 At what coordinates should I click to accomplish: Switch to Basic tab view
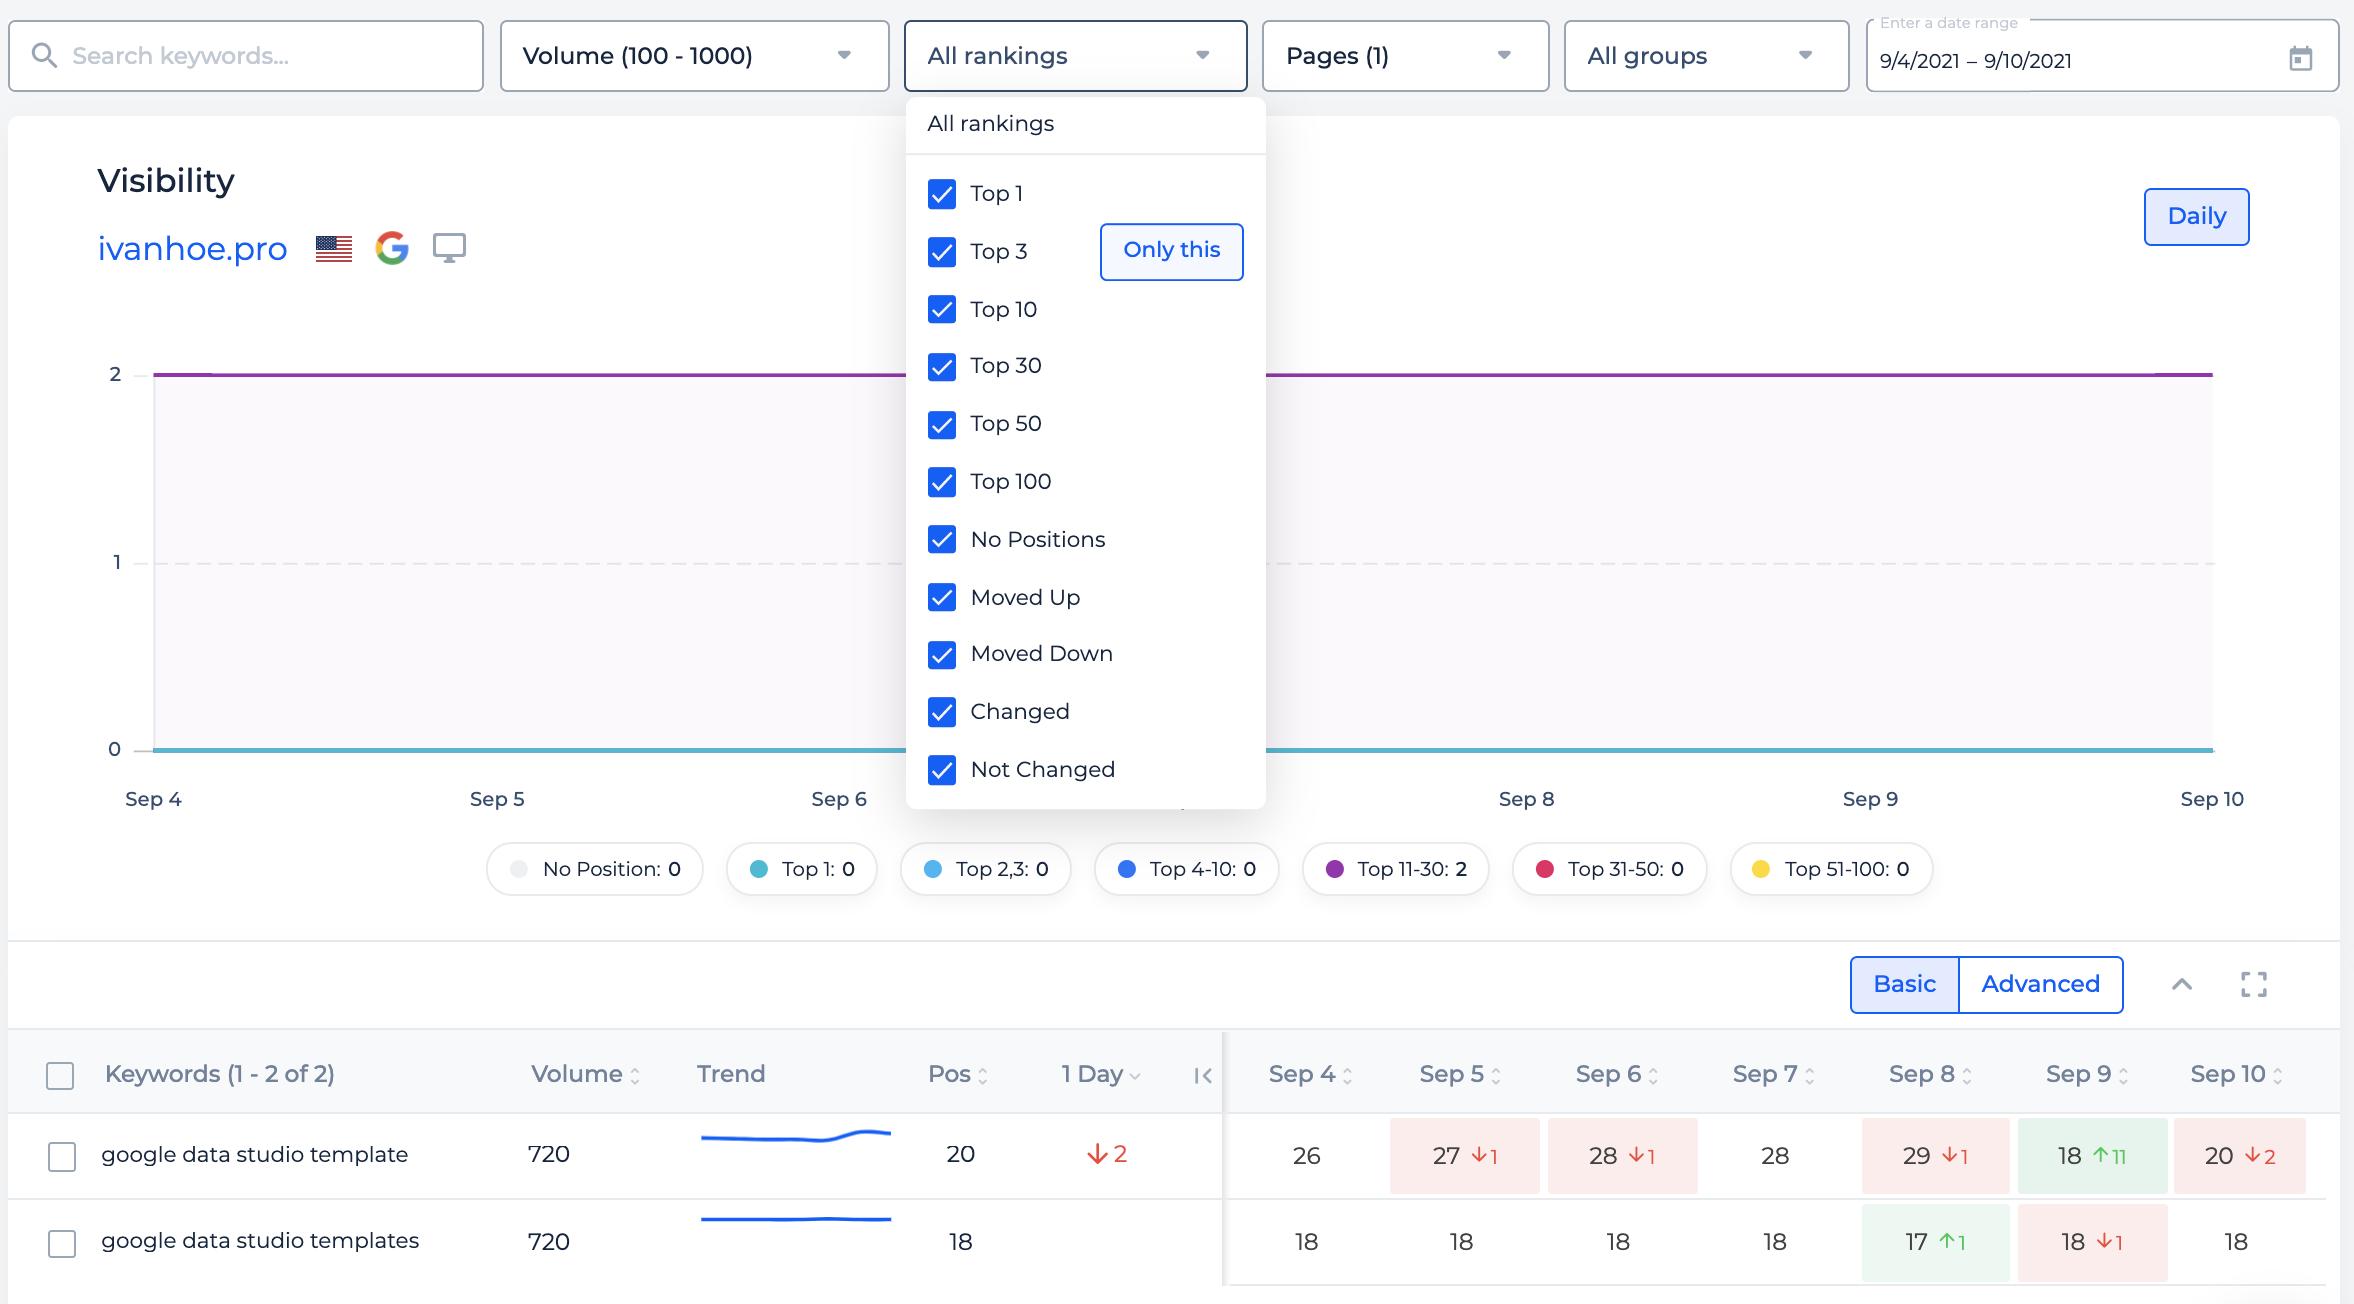click(x=1904, y=983)
